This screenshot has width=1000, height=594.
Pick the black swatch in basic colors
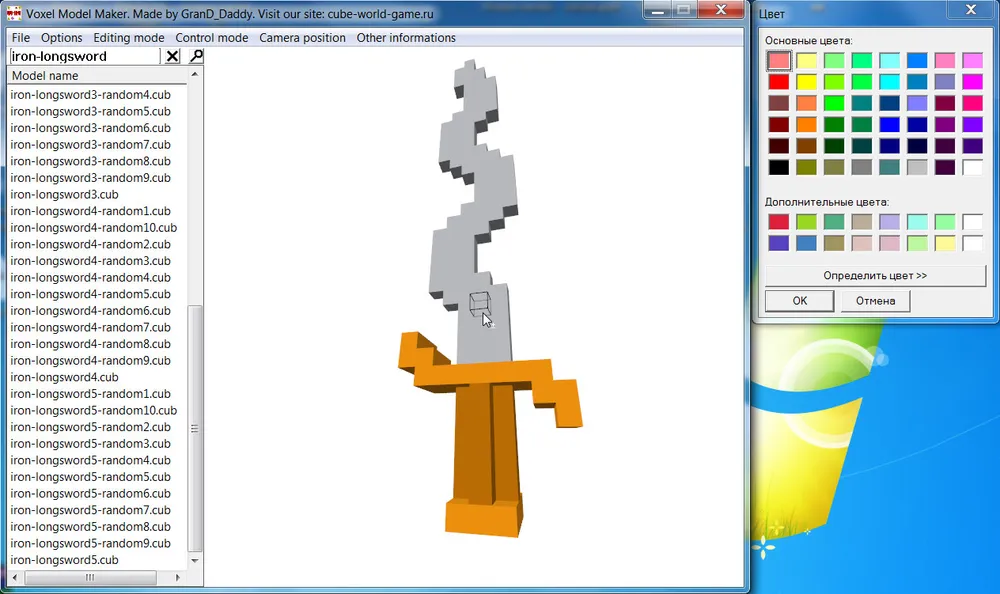click(x=779, y=167)
